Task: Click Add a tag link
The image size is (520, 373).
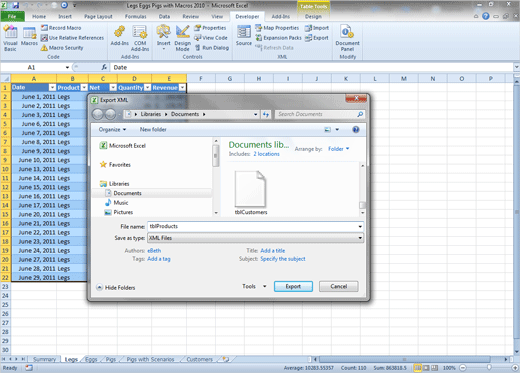Action: [159, 259]
